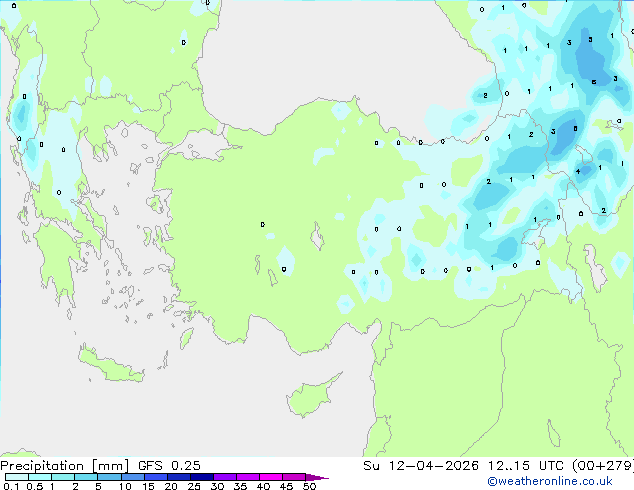634x490 pixels.
Task: Click the legend scale label '40'
Action: (x=263, y=486)
